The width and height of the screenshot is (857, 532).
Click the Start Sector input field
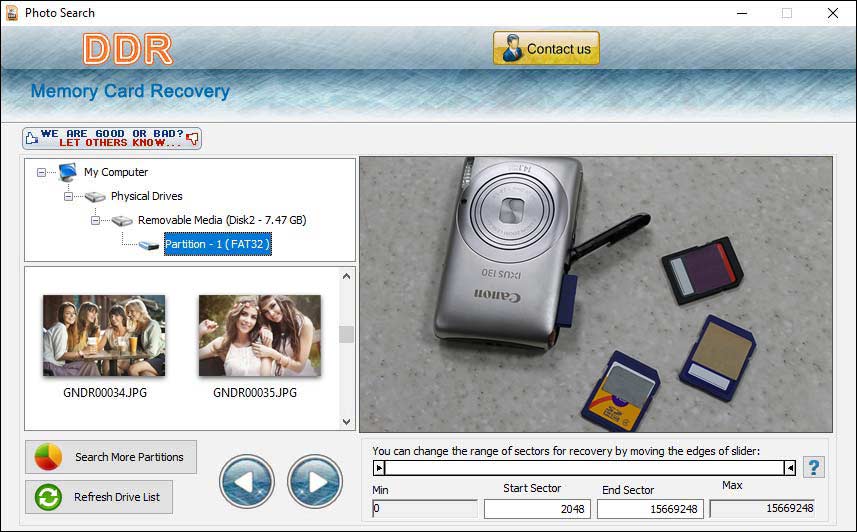(537, 509)
